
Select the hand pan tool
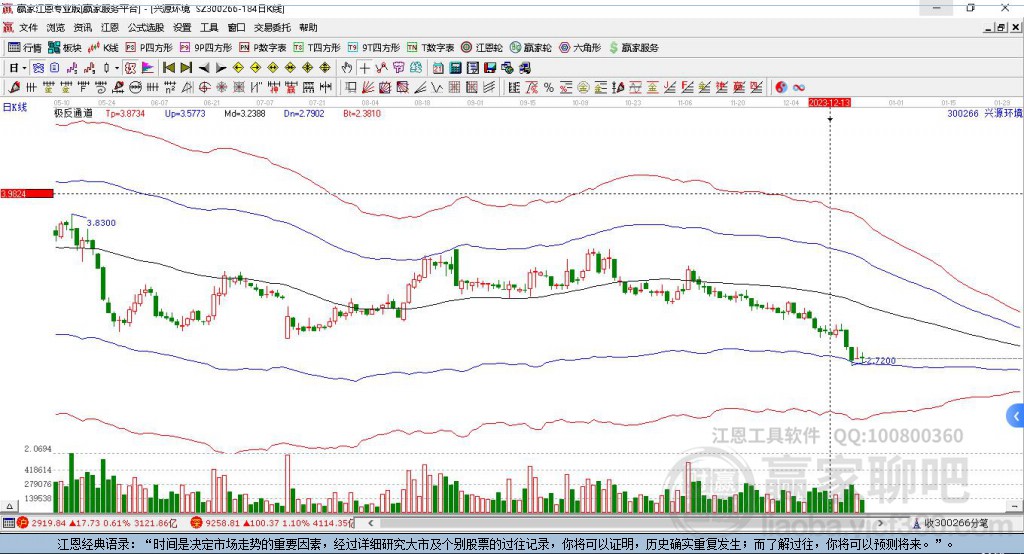(x=346, y=68)
